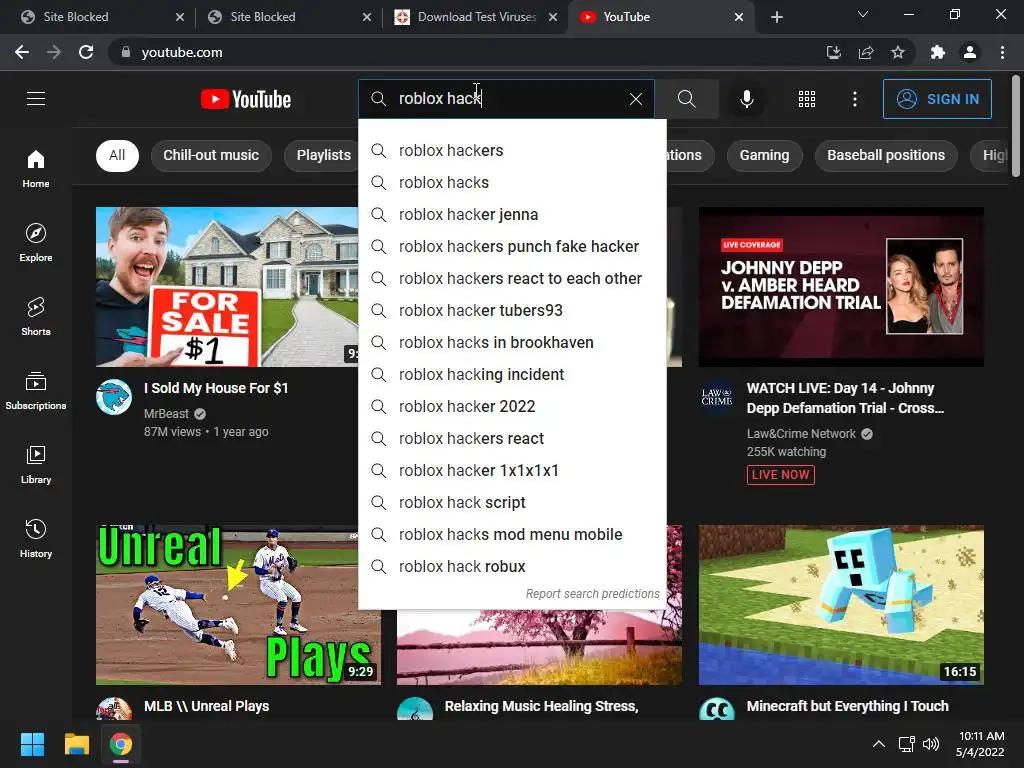
Task: Switch to the Download Test Viruses tab
Action: (476, 17)
